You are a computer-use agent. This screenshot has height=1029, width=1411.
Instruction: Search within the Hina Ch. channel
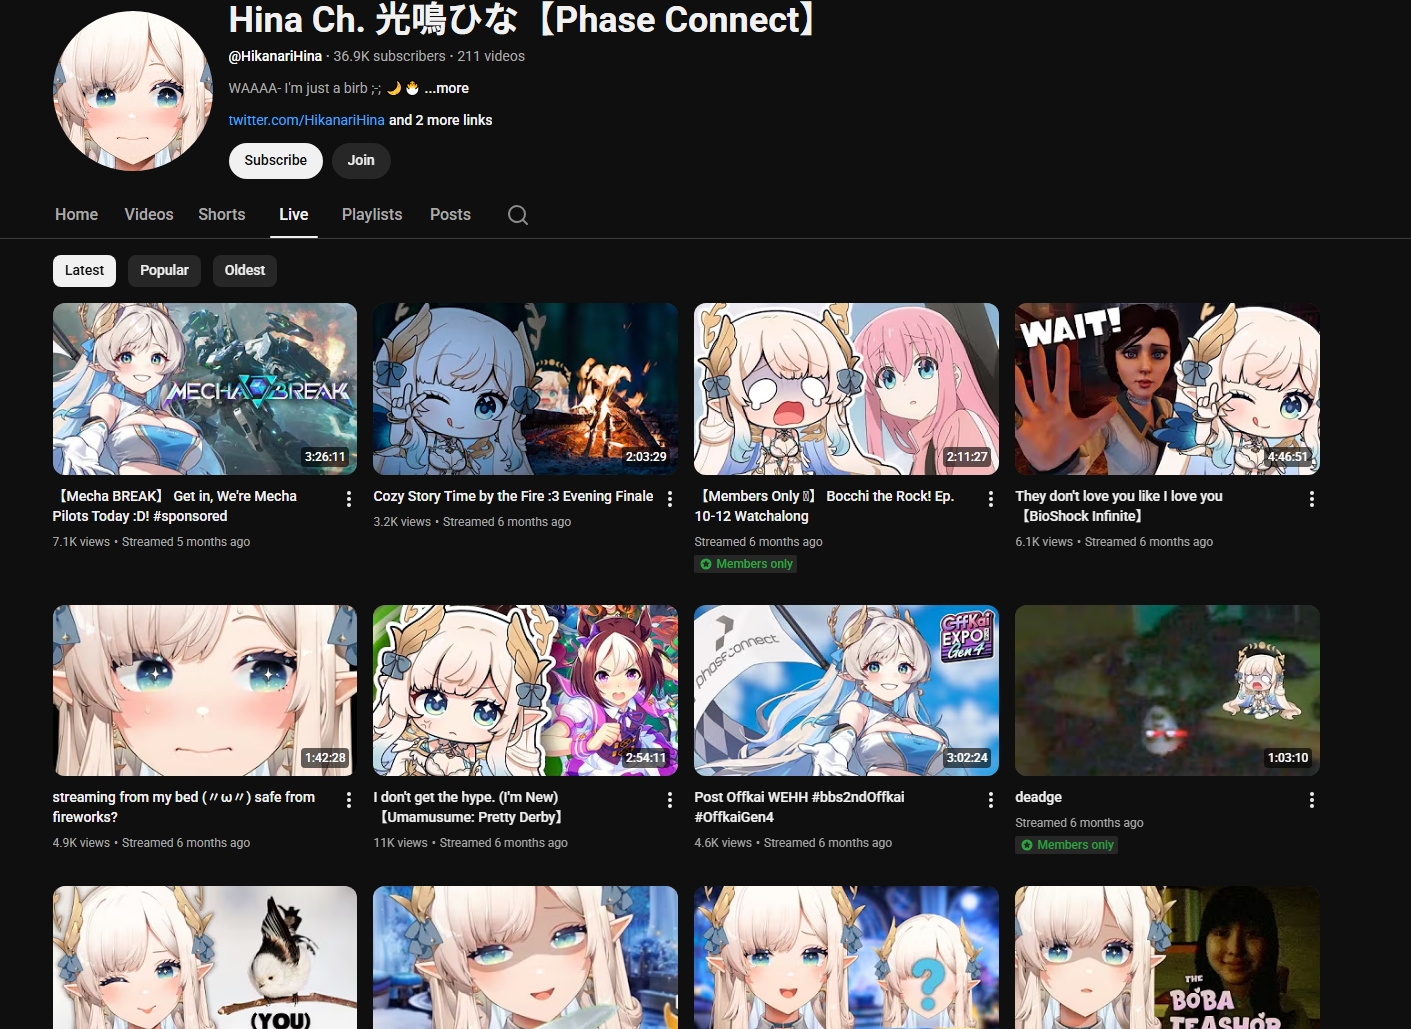(517, 215)
